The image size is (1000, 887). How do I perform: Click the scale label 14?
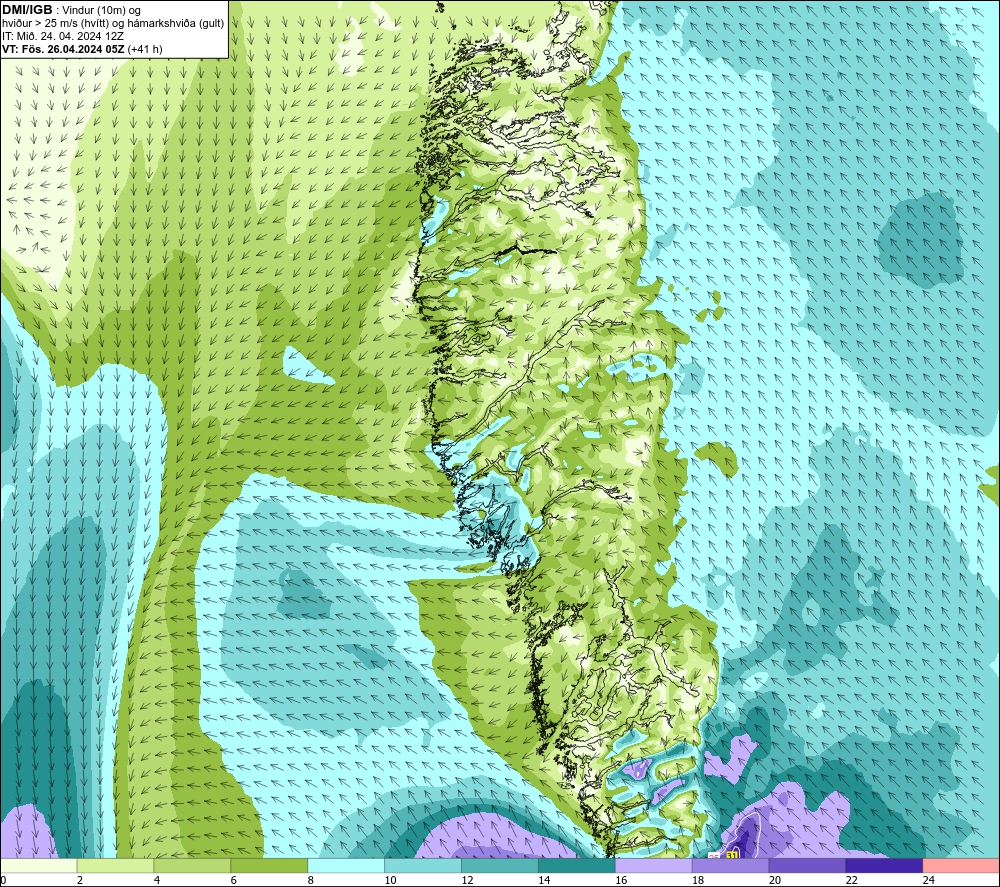[x=544, y=880]
